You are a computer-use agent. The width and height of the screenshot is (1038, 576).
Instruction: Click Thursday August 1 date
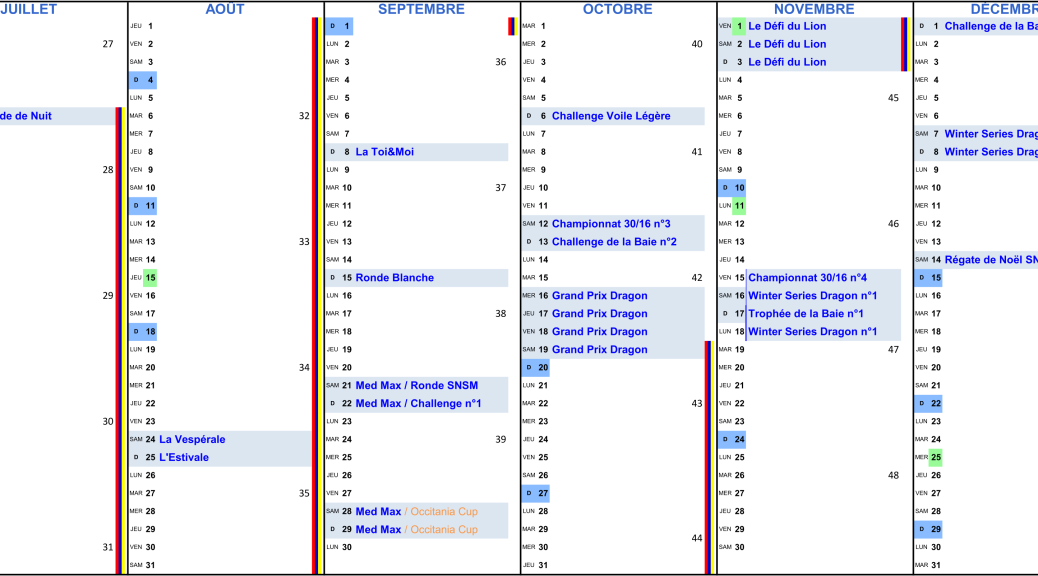coord(150,26)
